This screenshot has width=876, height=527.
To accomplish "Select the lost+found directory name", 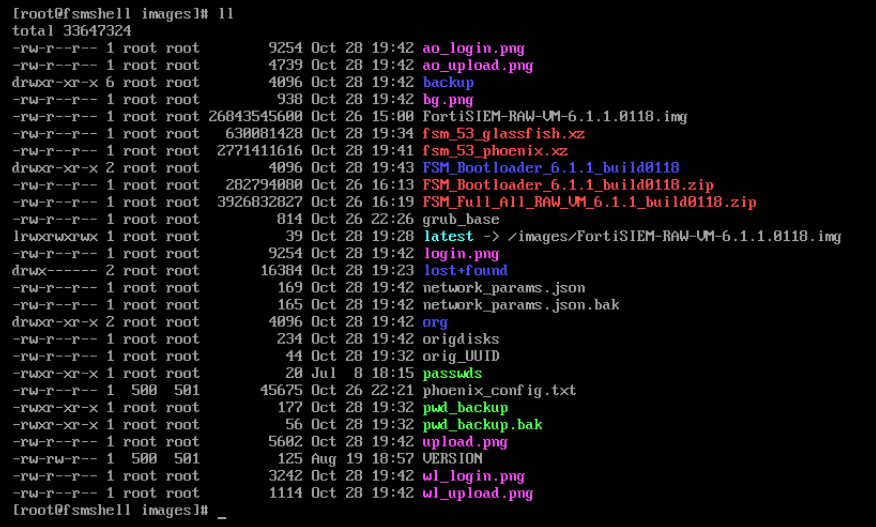I will tap(464, 270).
